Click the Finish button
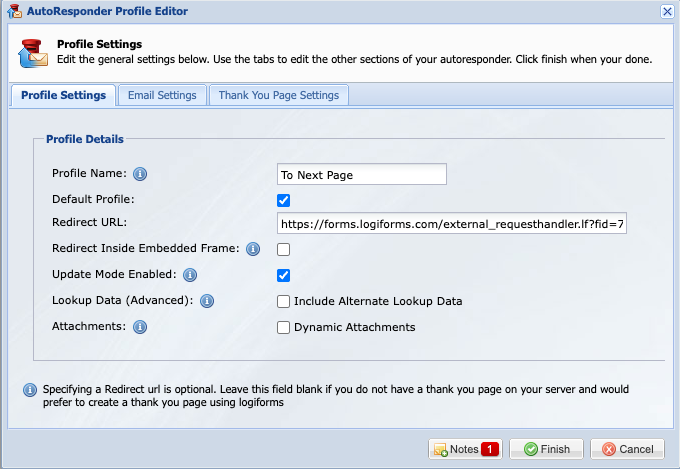680x469 pixels. 546,449
